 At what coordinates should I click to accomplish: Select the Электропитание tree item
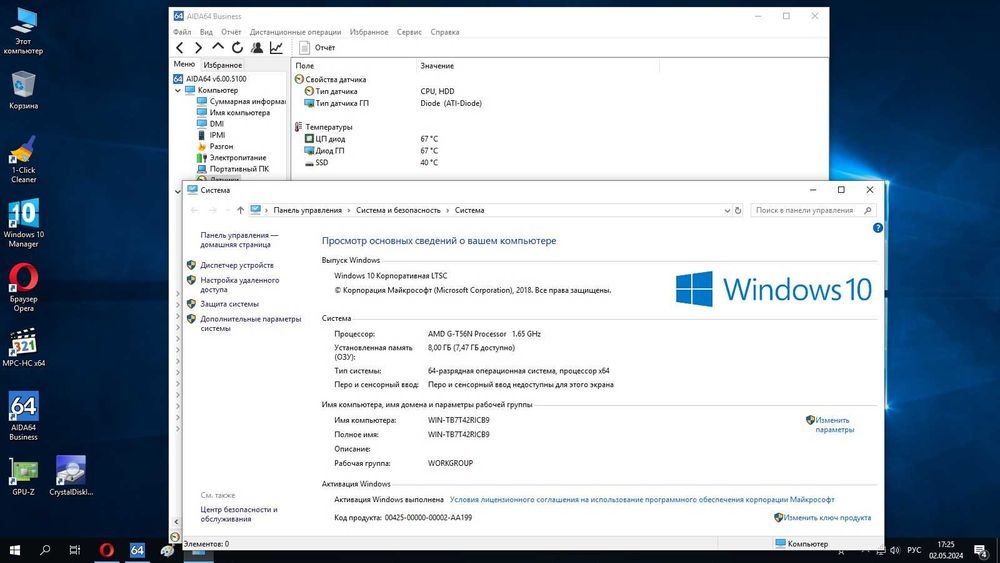(232, 157)
